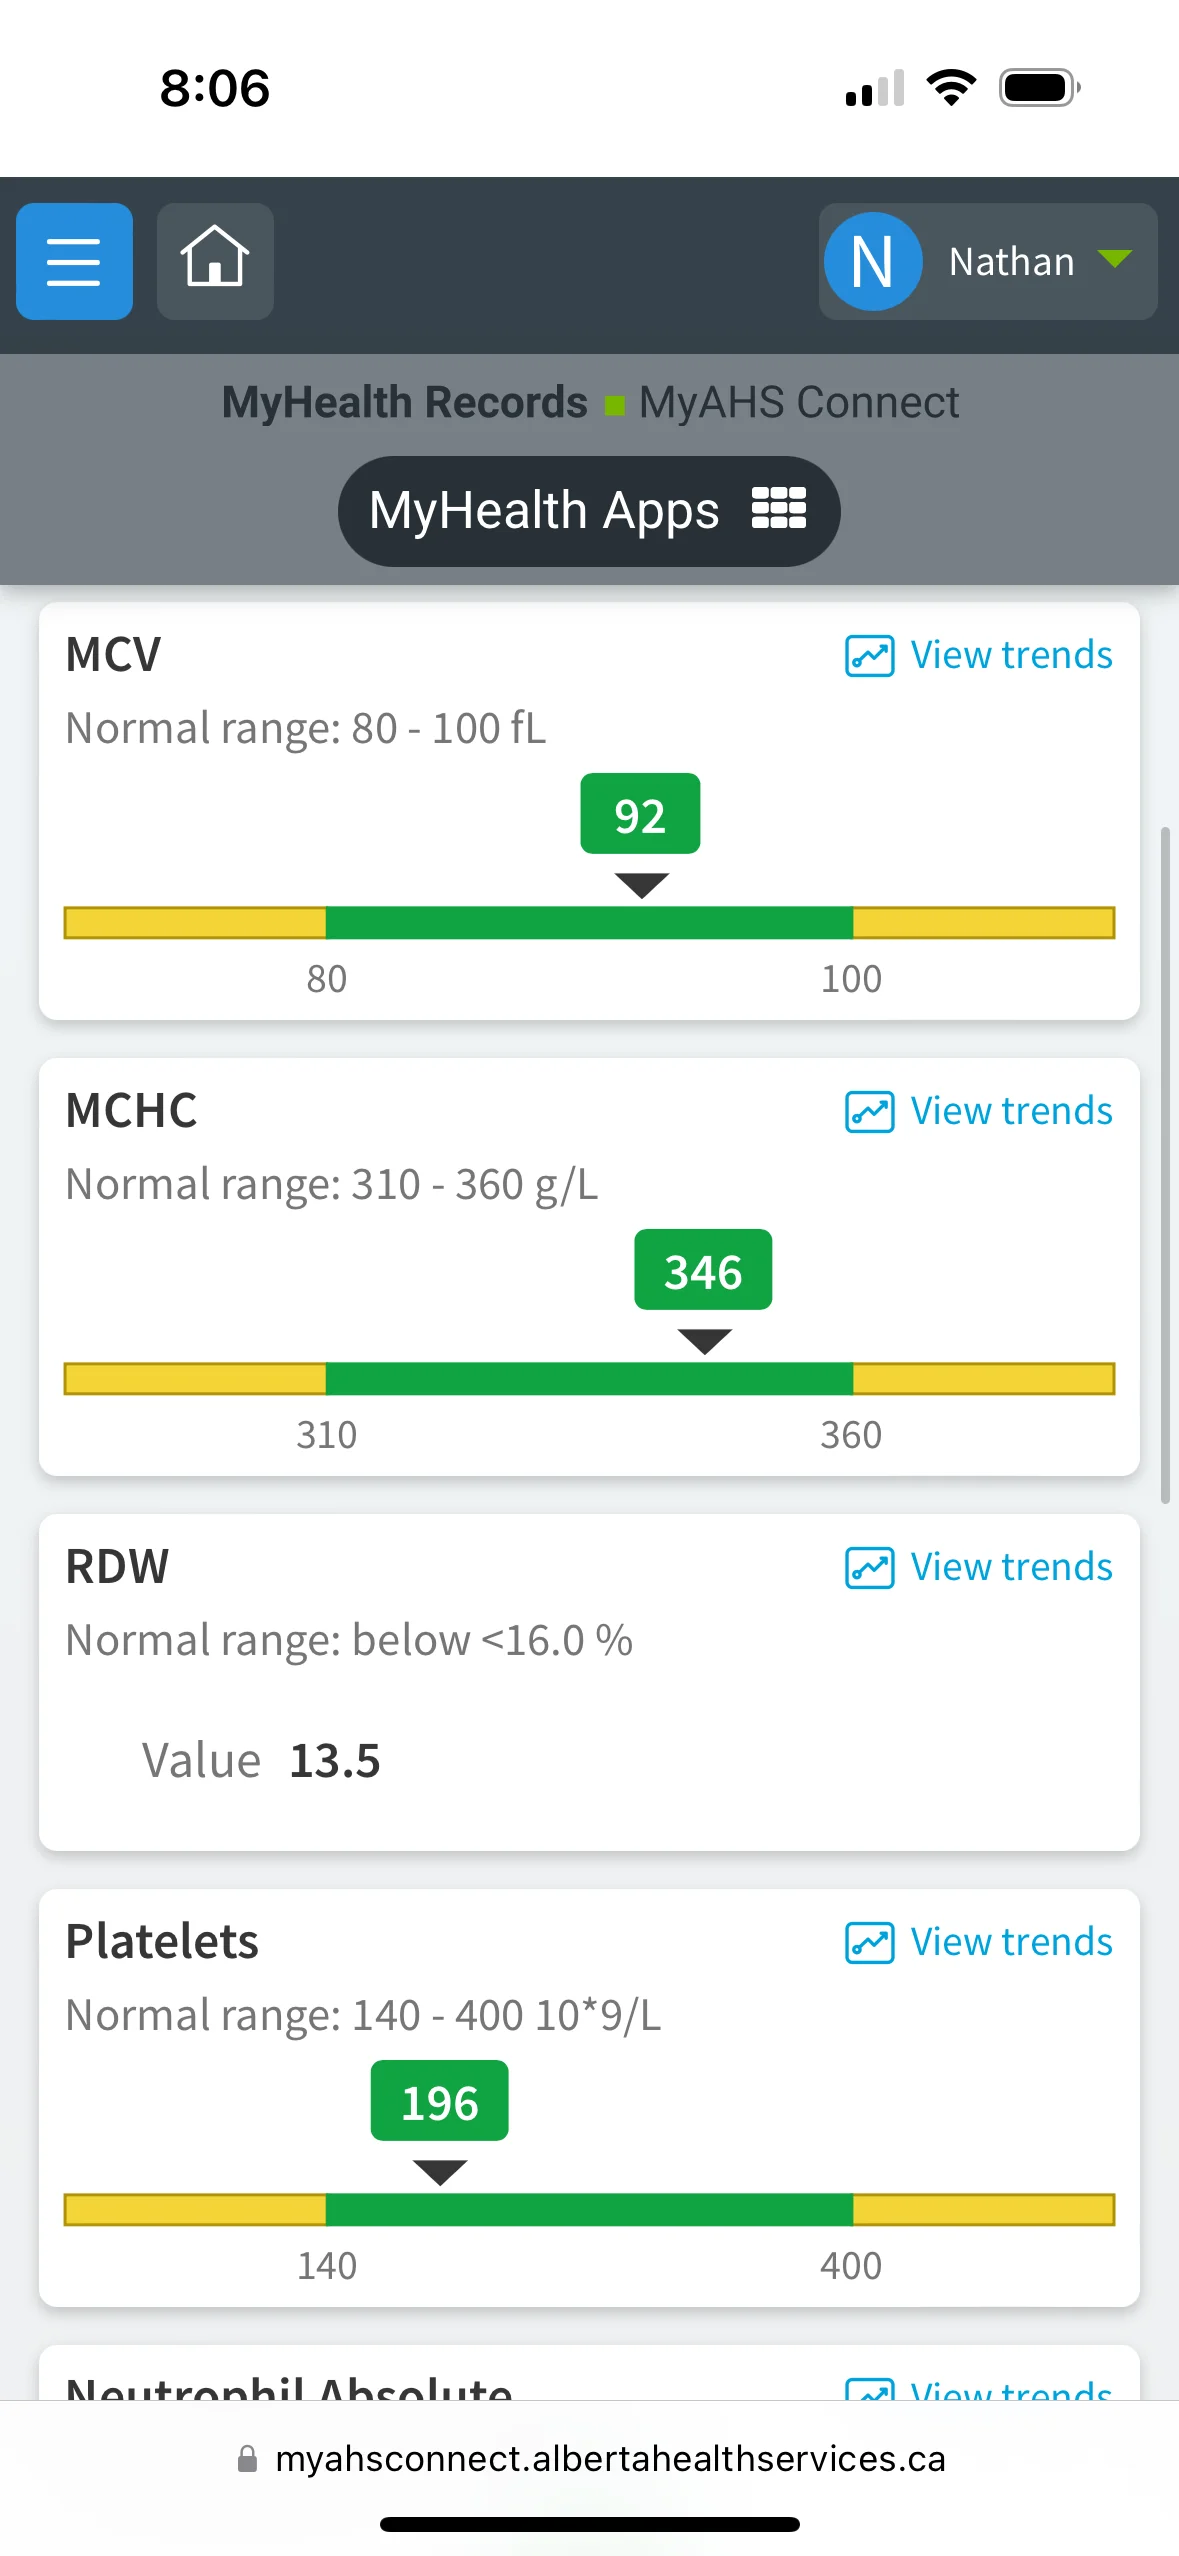The width and height of the screenshot is (1179, 2556).
Task: View trends for RDW
Action: pos(1011,1567)
